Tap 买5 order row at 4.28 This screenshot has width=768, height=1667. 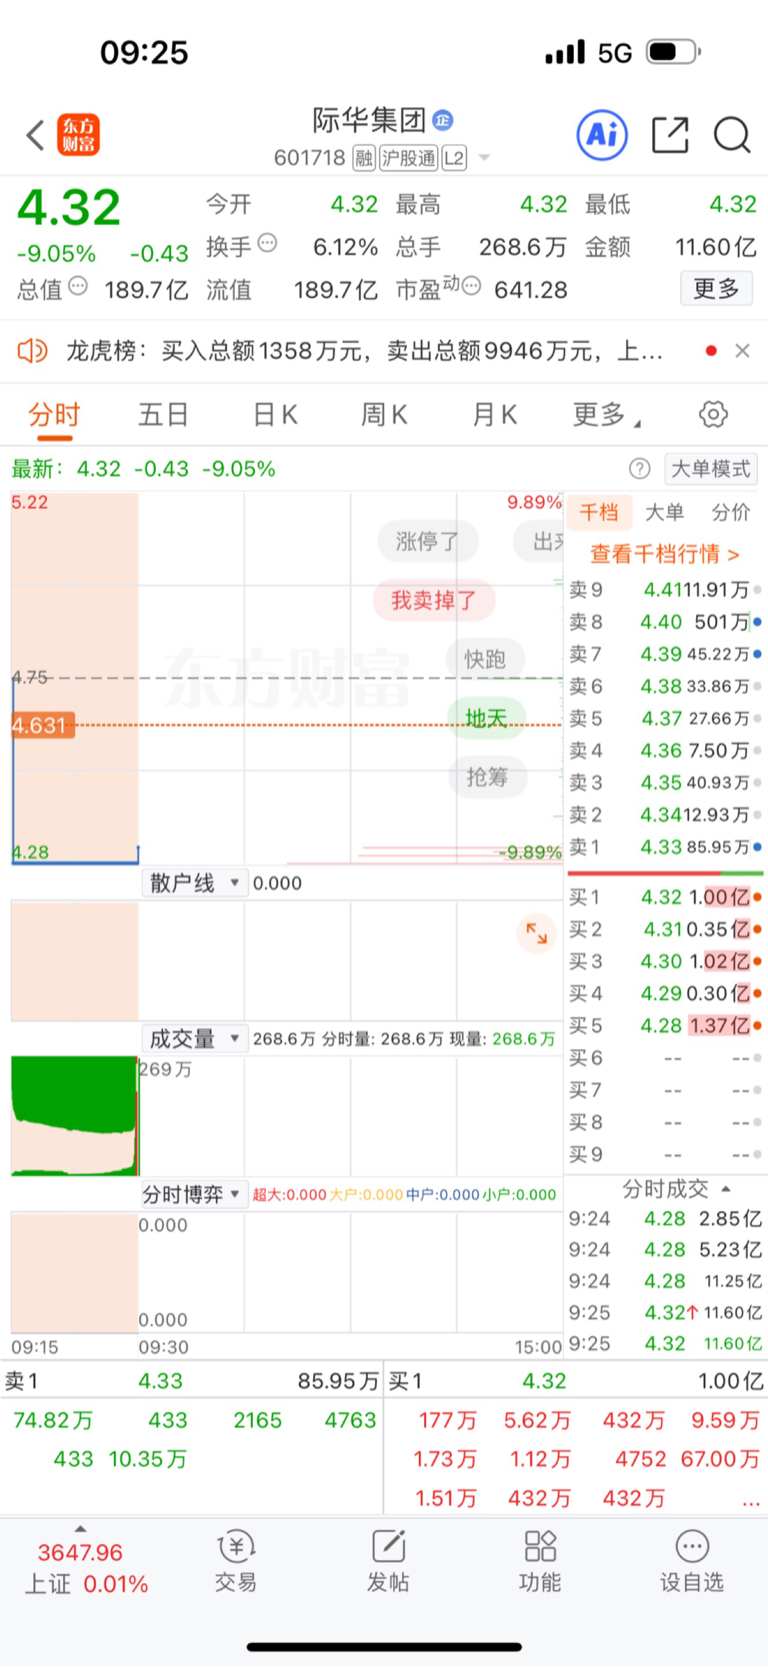tap(665, 1026)
